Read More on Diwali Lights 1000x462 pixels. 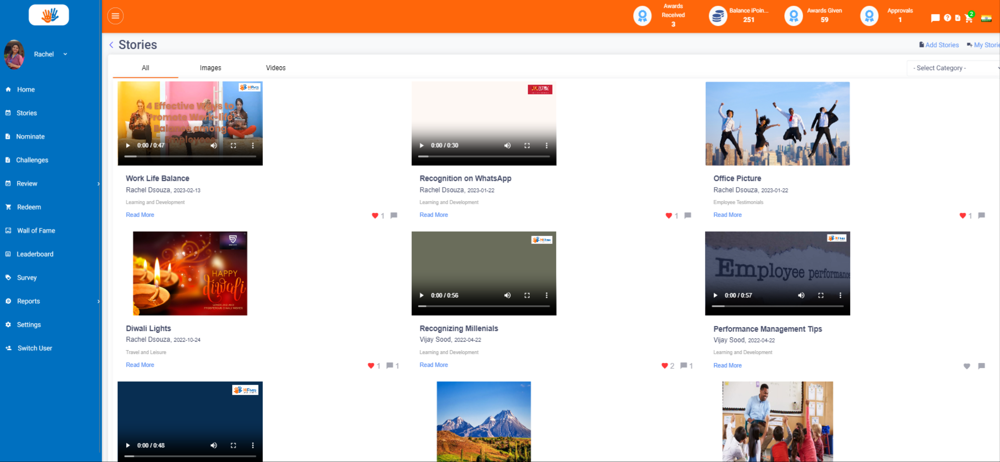pos(140,365)
